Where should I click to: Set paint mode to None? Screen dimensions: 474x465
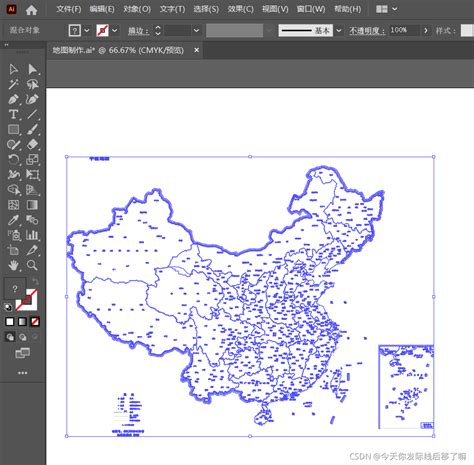point(35,322)
